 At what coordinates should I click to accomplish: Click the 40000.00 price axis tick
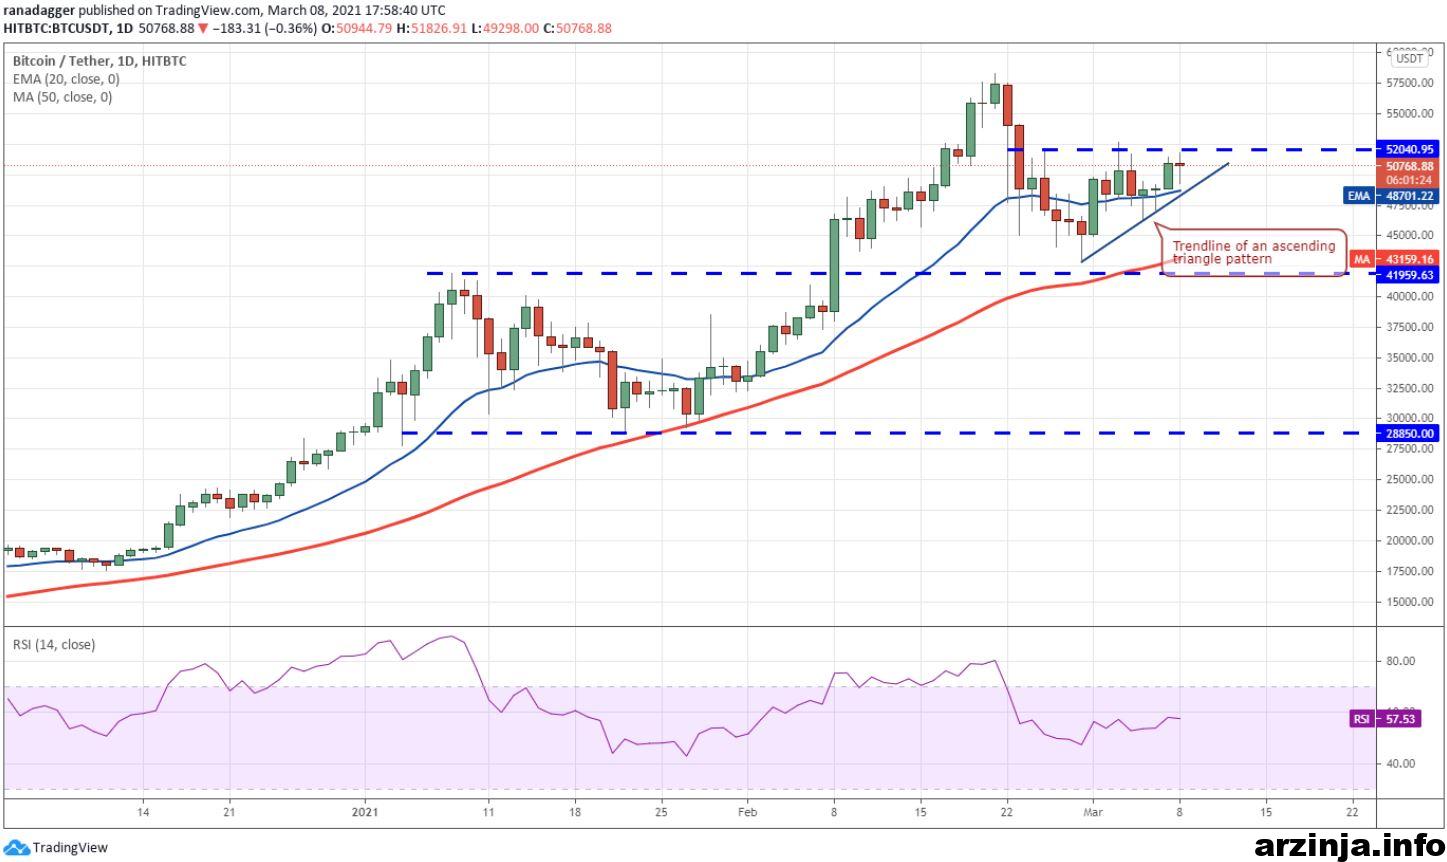[1410, 297]
